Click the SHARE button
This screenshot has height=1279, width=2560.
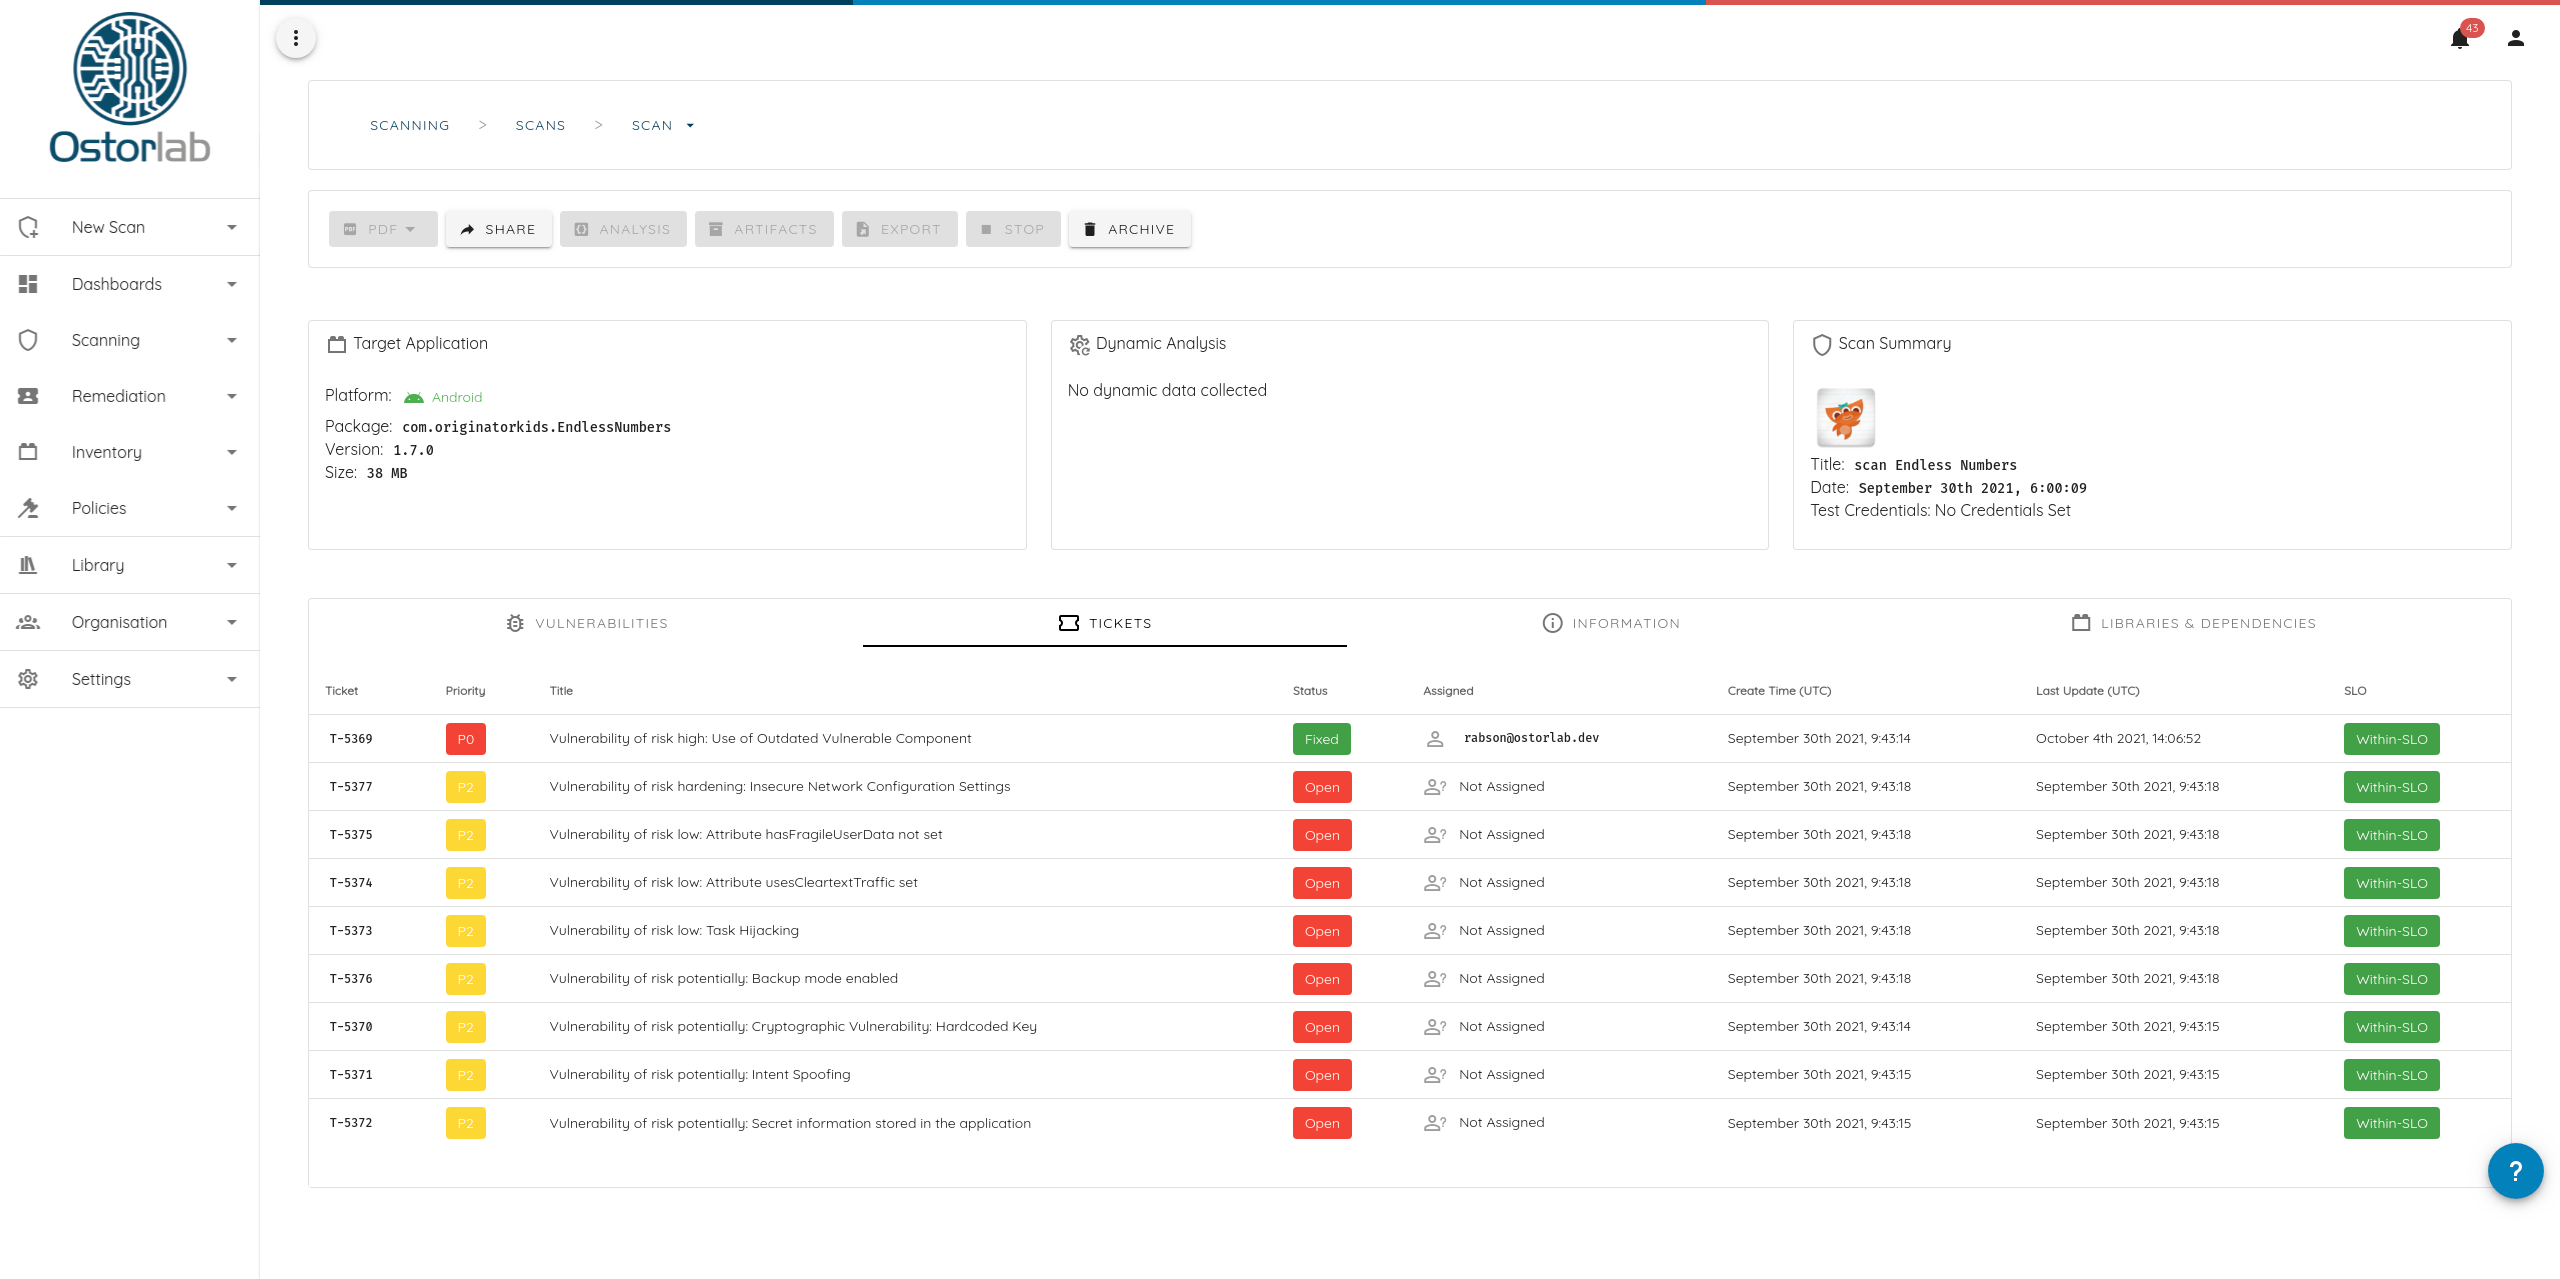[498, 229]
